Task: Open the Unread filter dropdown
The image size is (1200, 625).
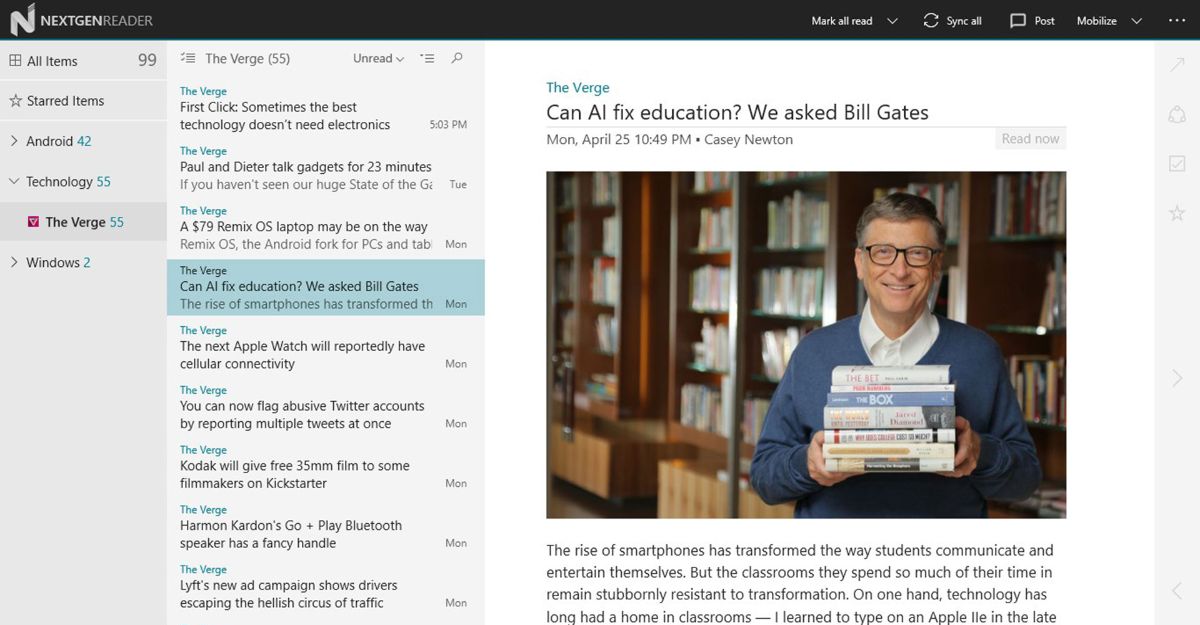Action: (378, 59)
